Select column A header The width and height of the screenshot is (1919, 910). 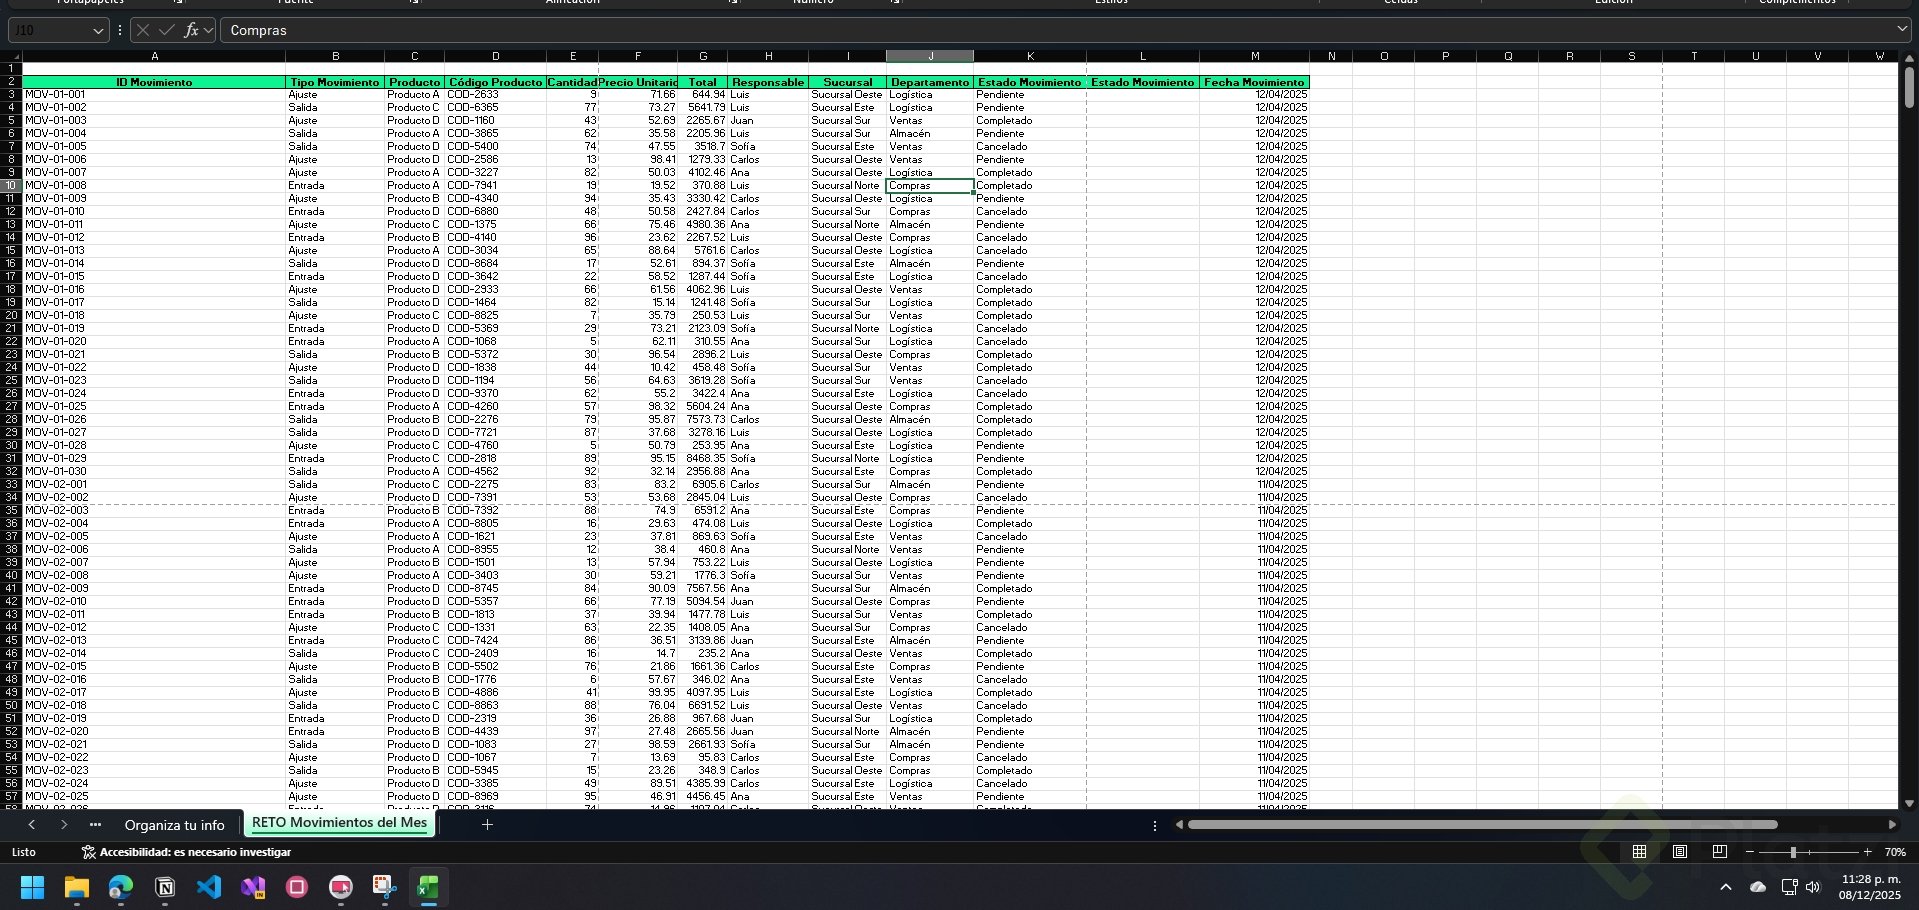click(x=154, y=56)
